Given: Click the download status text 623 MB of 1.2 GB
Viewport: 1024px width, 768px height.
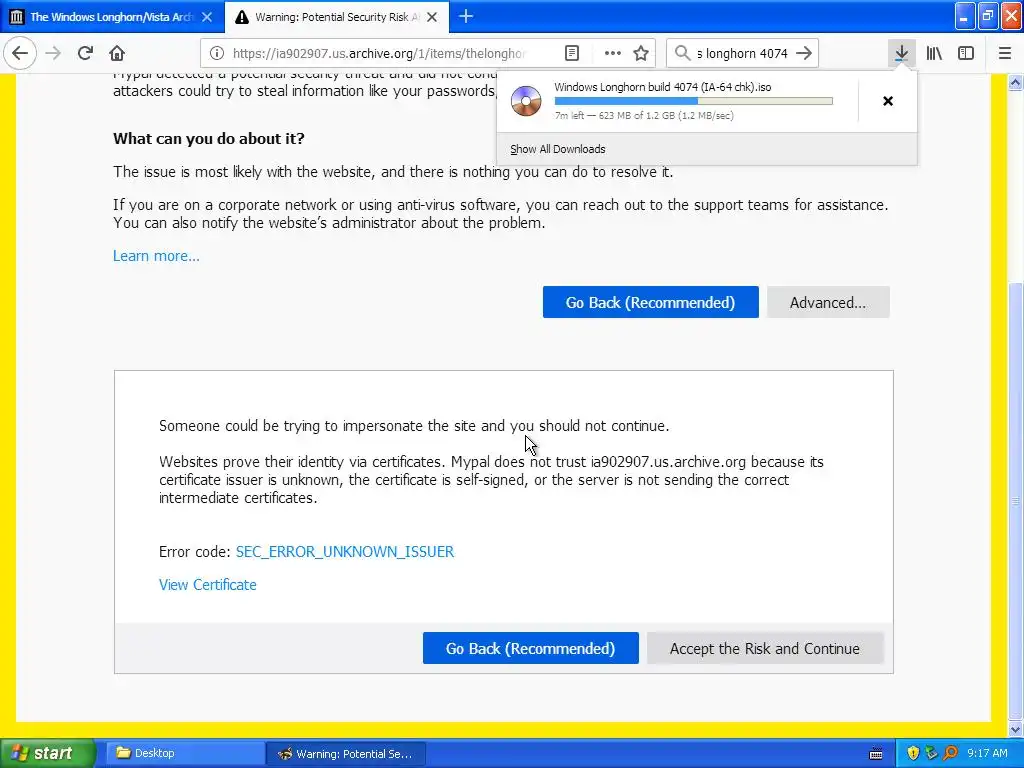Looking at the screenshot, I should click(x=644, y=116).
